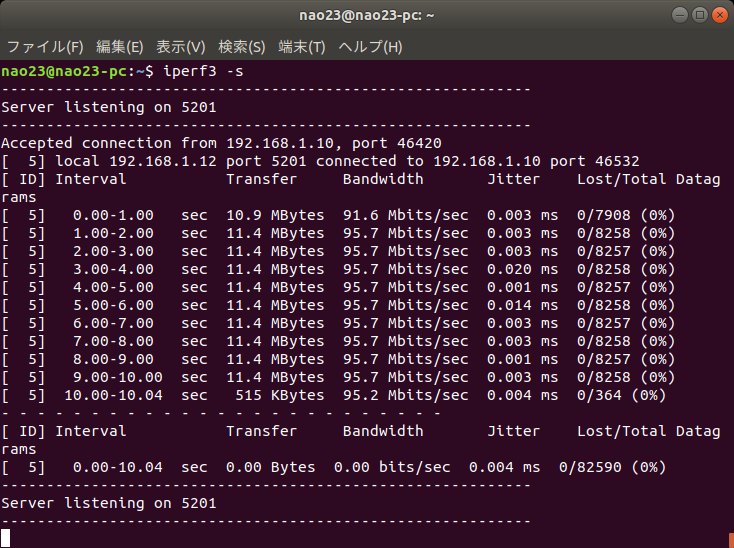734x548 pixels.
Task: Click the interval 0.00-1.00
Action: [x=113, y=215]
